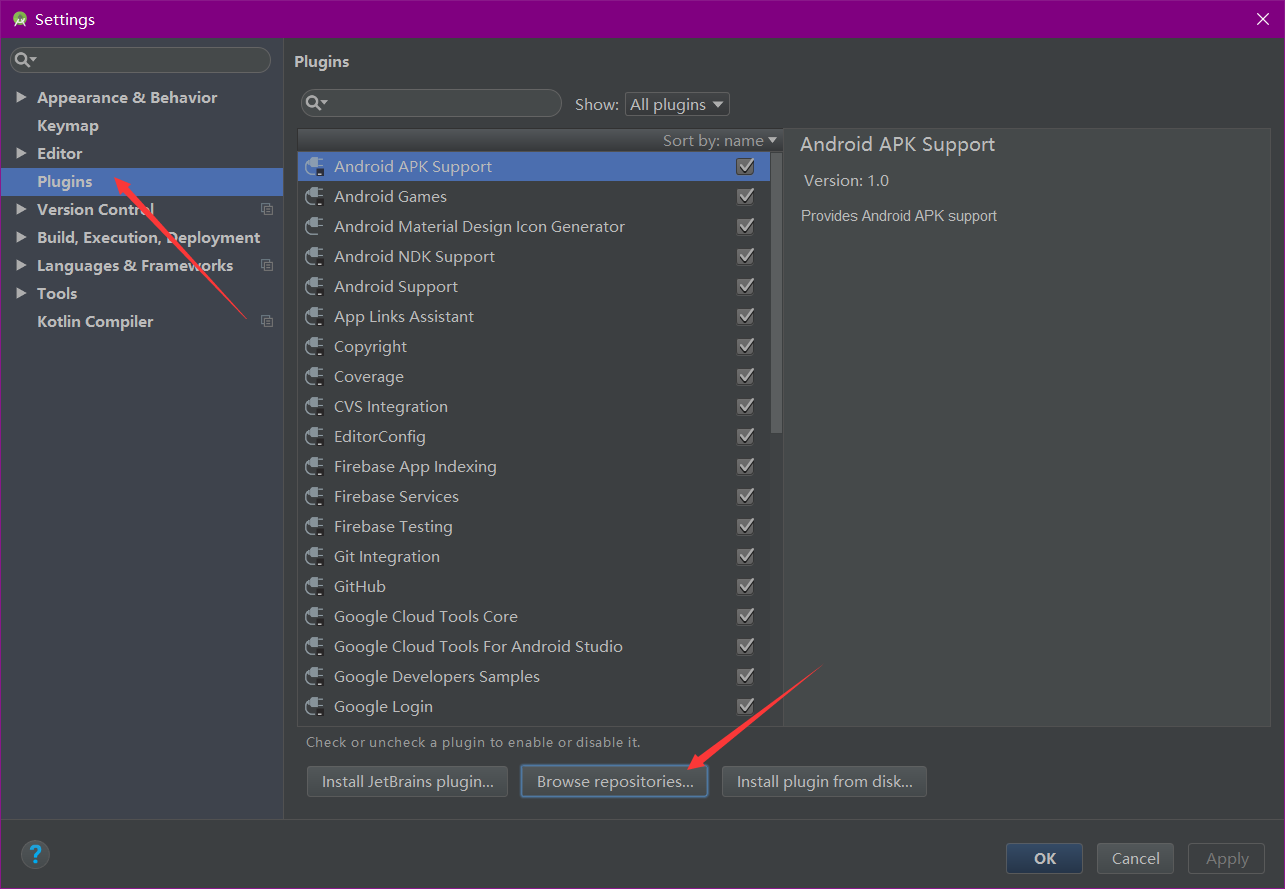1285x889 pixels.
Task: Focus the settings search field
Action: click(x=140, y=60)
